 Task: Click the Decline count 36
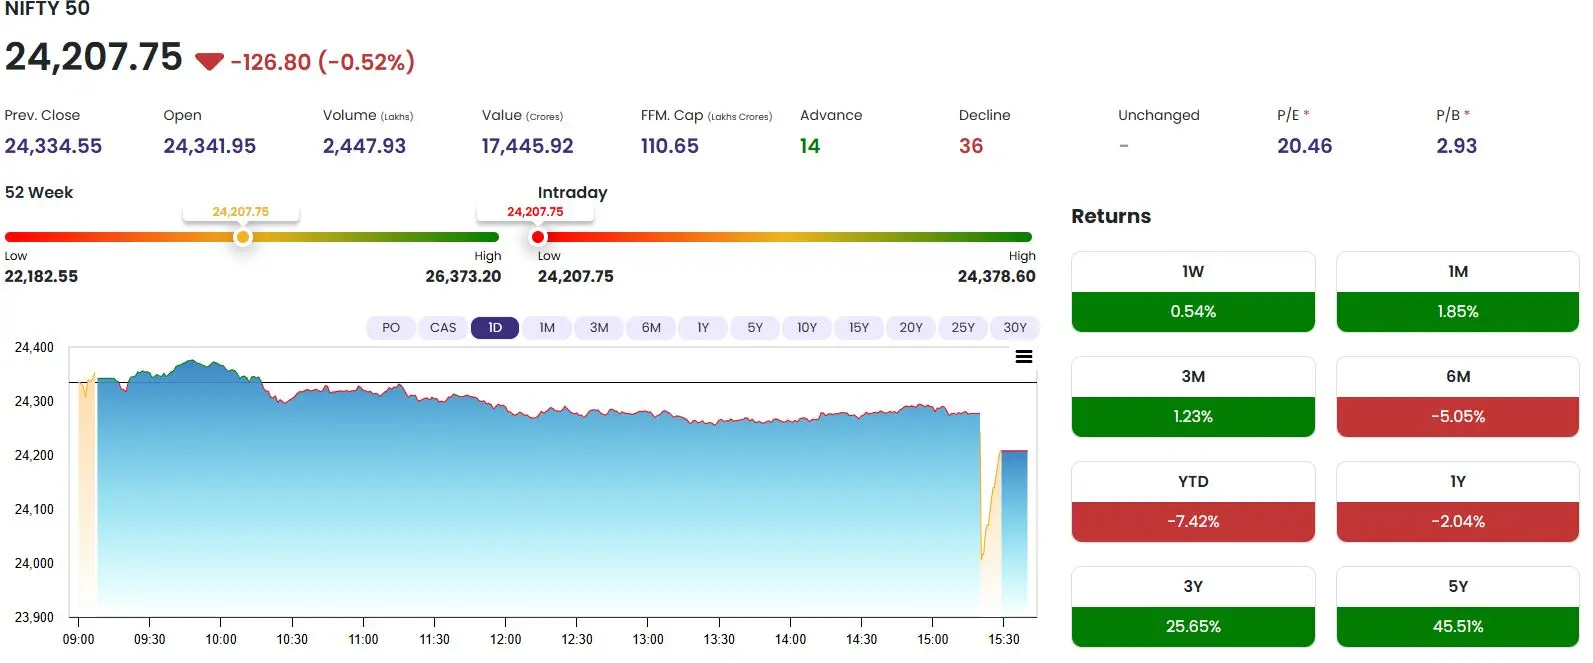click(971, 146)
